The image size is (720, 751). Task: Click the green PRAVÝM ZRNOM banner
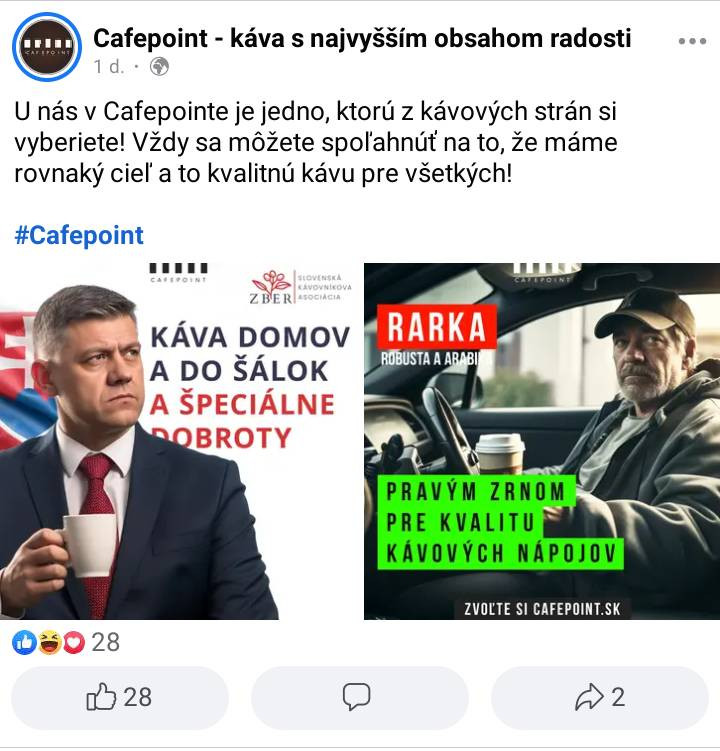[500, 522]
